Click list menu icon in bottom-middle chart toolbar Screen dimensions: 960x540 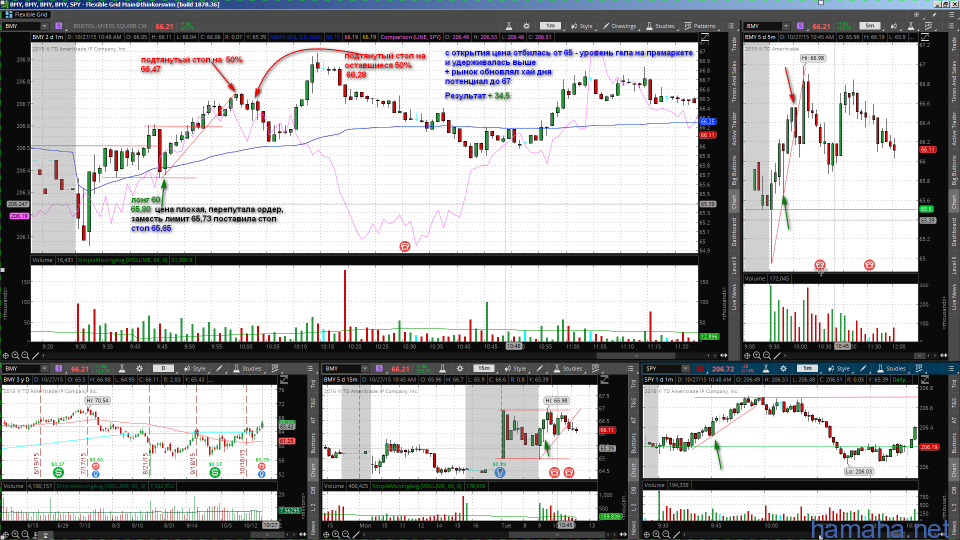tap(631, 369)
